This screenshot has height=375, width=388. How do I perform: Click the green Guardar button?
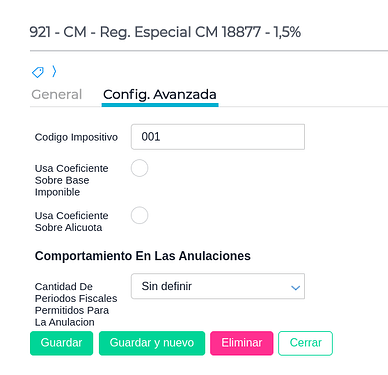(61, 343)
